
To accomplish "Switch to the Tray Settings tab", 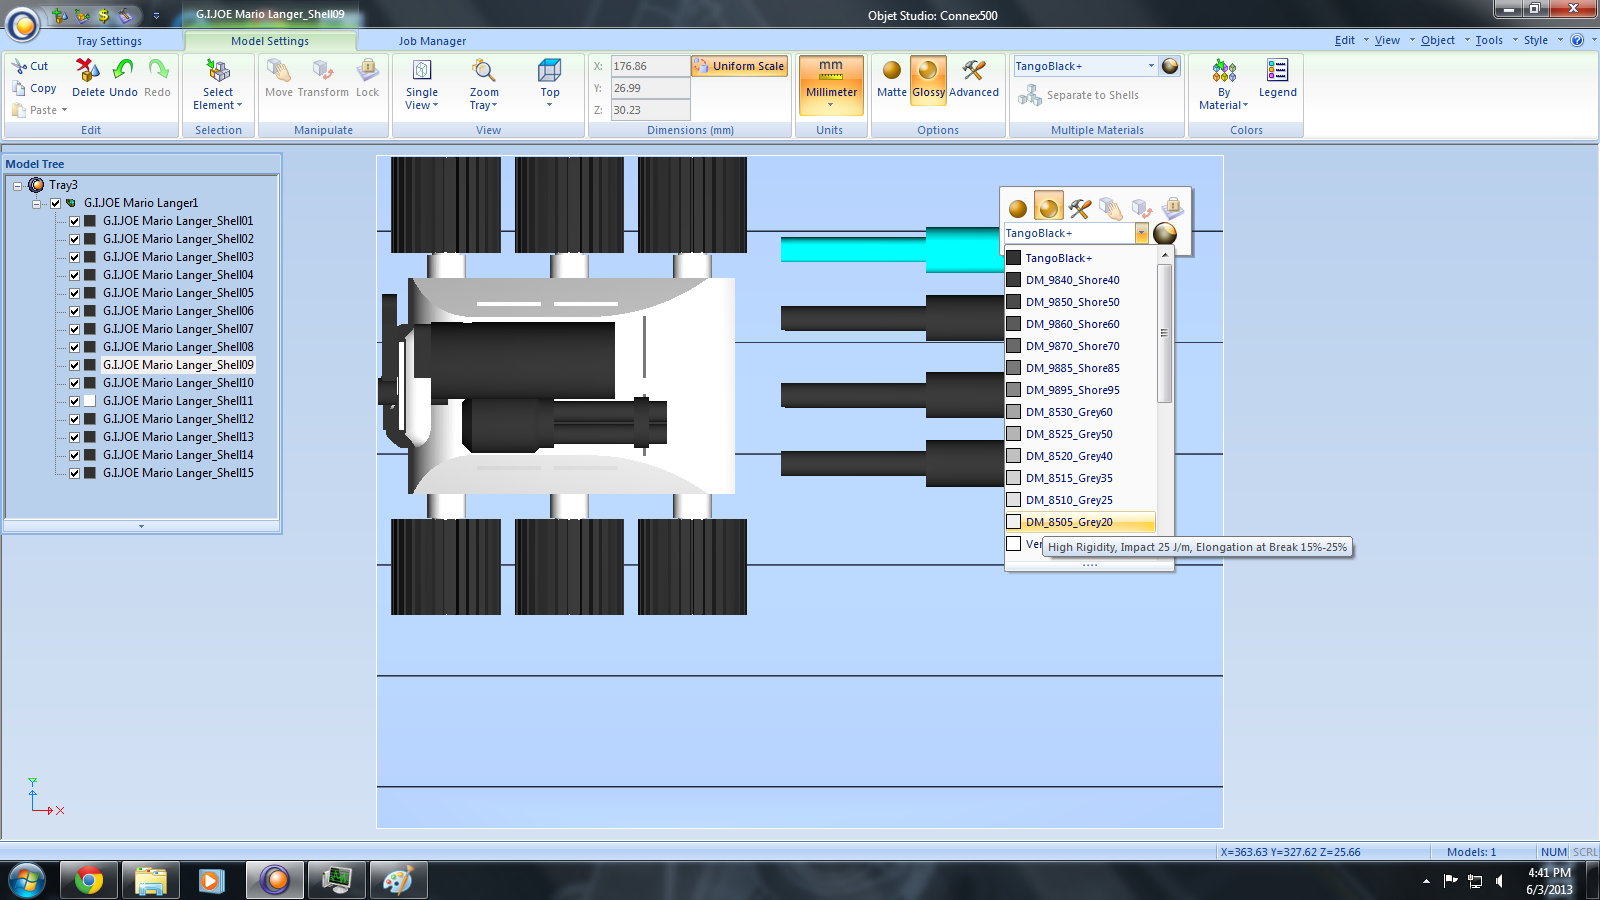I will 109,41.
